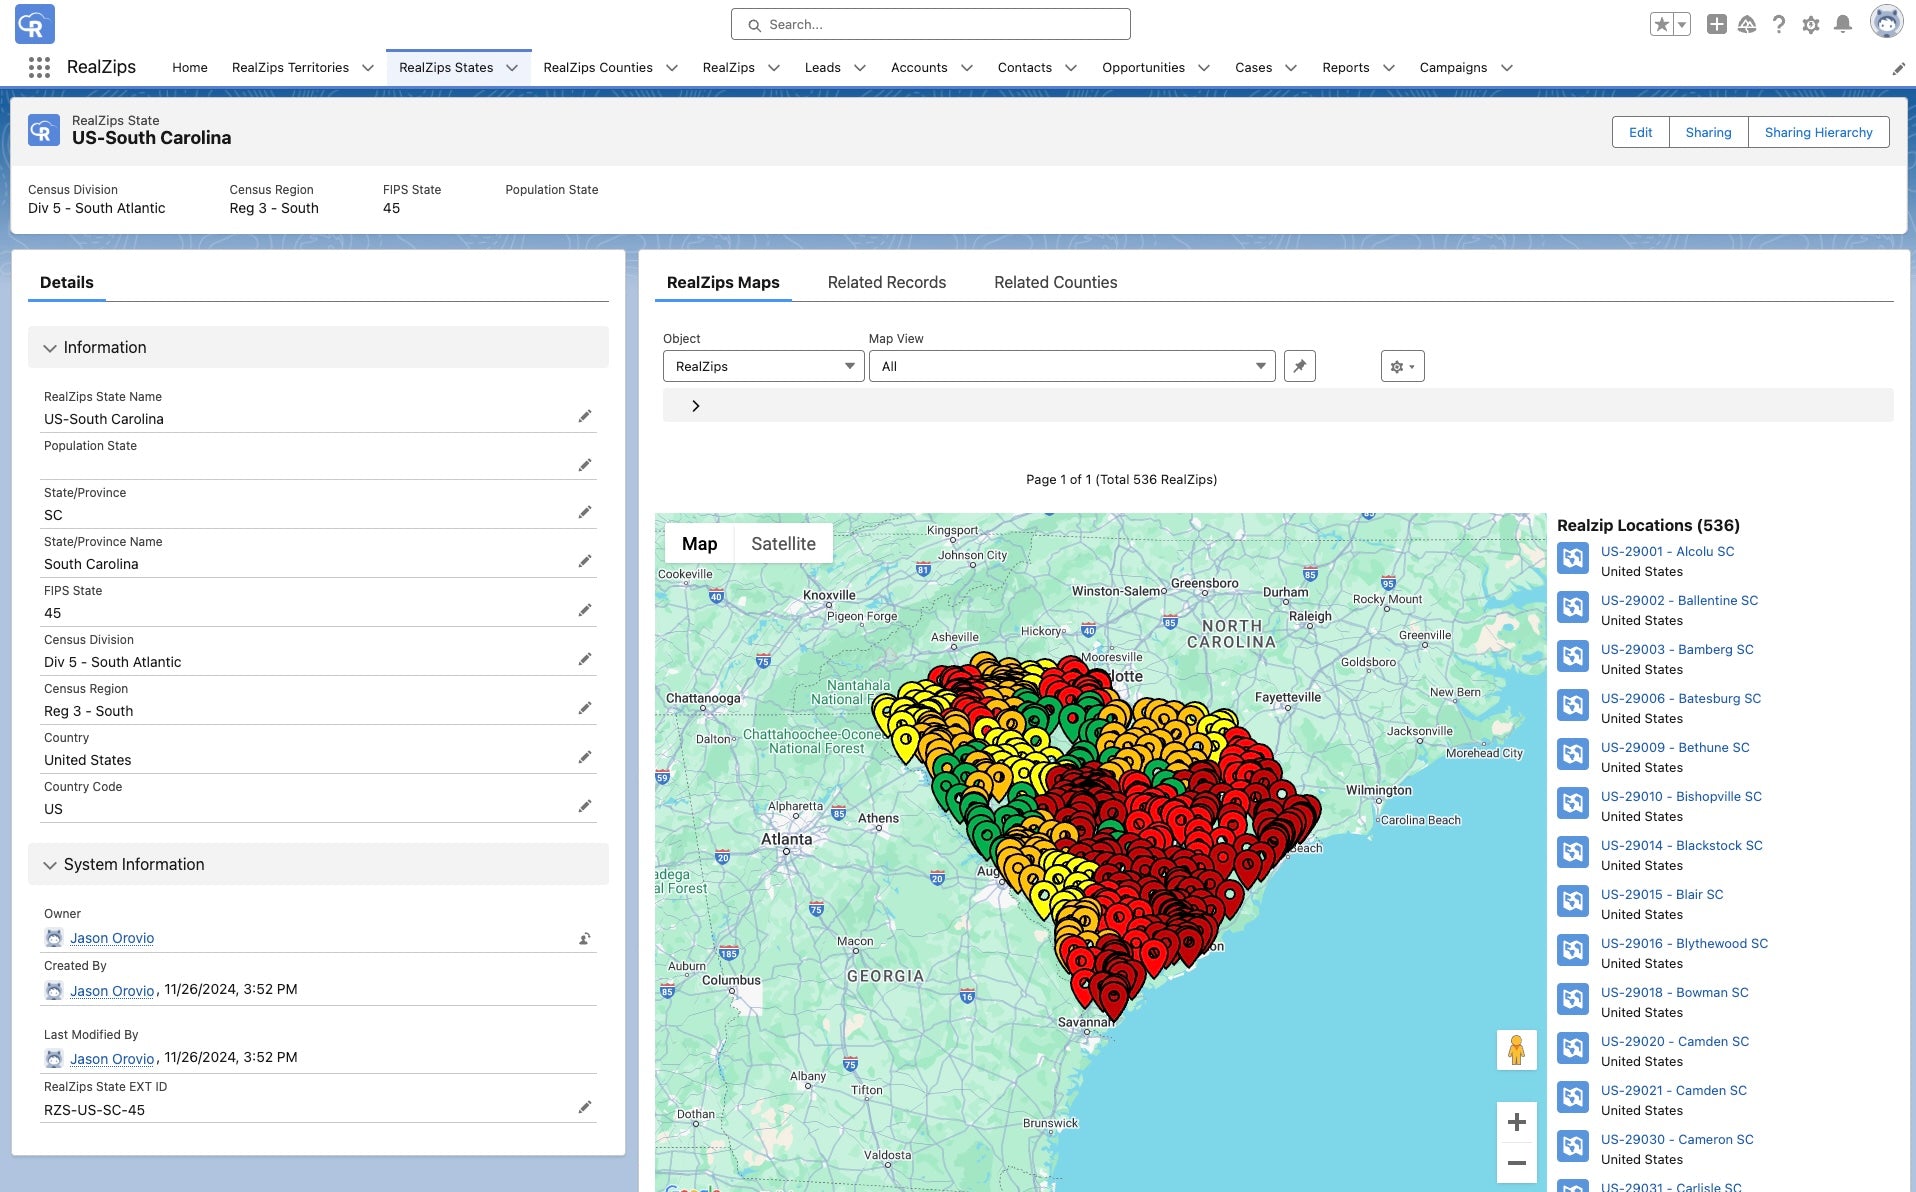
Task: Click the pin map view icon
Action: click(1299, 366)
